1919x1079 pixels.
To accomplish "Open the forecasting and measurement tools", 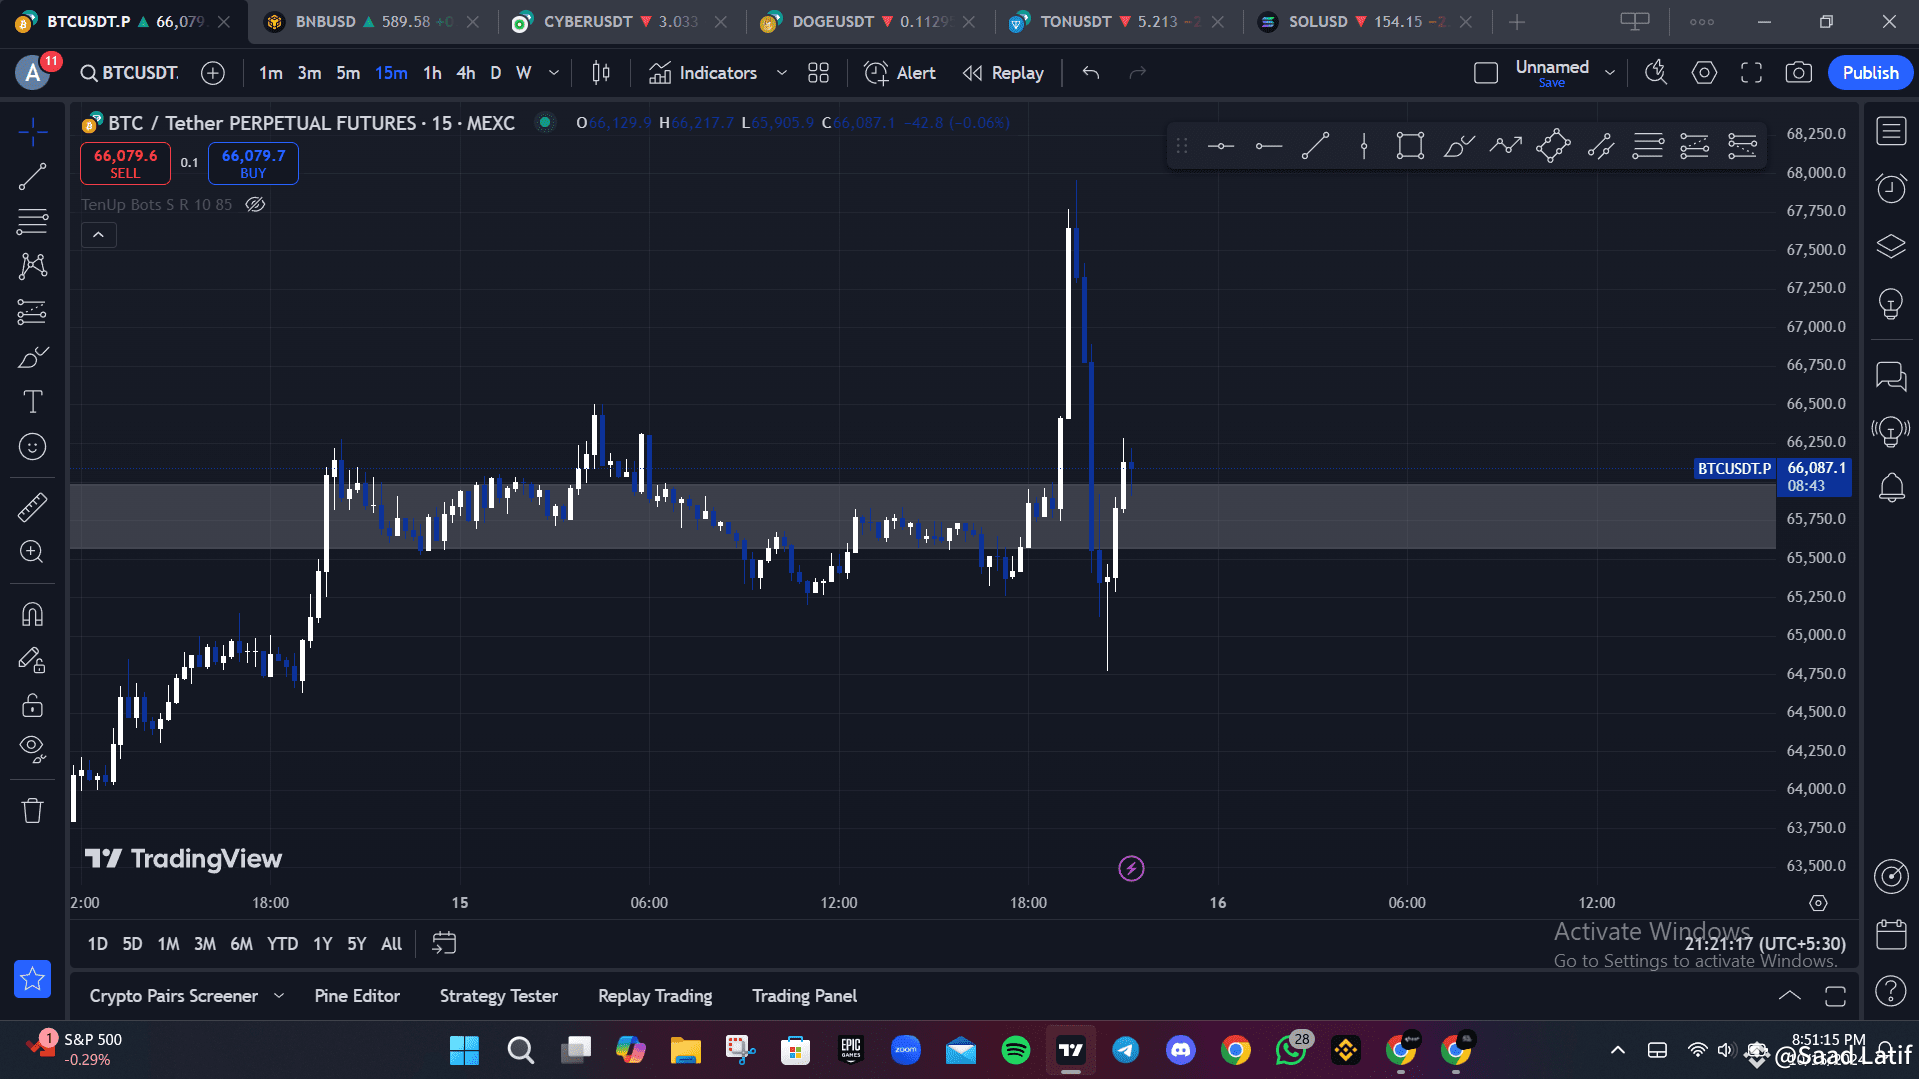I will point(32,312).
